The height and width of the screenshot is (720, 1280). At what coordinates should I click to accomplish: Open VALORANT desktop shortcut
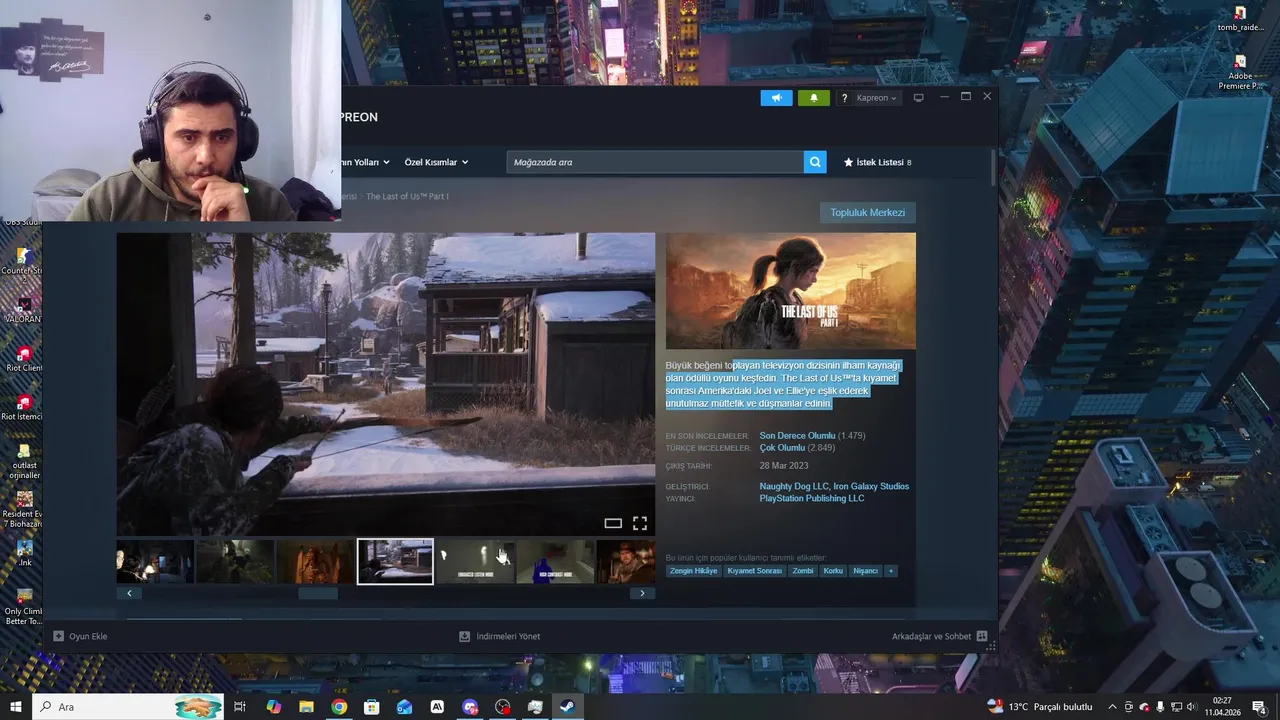point(24,311)
